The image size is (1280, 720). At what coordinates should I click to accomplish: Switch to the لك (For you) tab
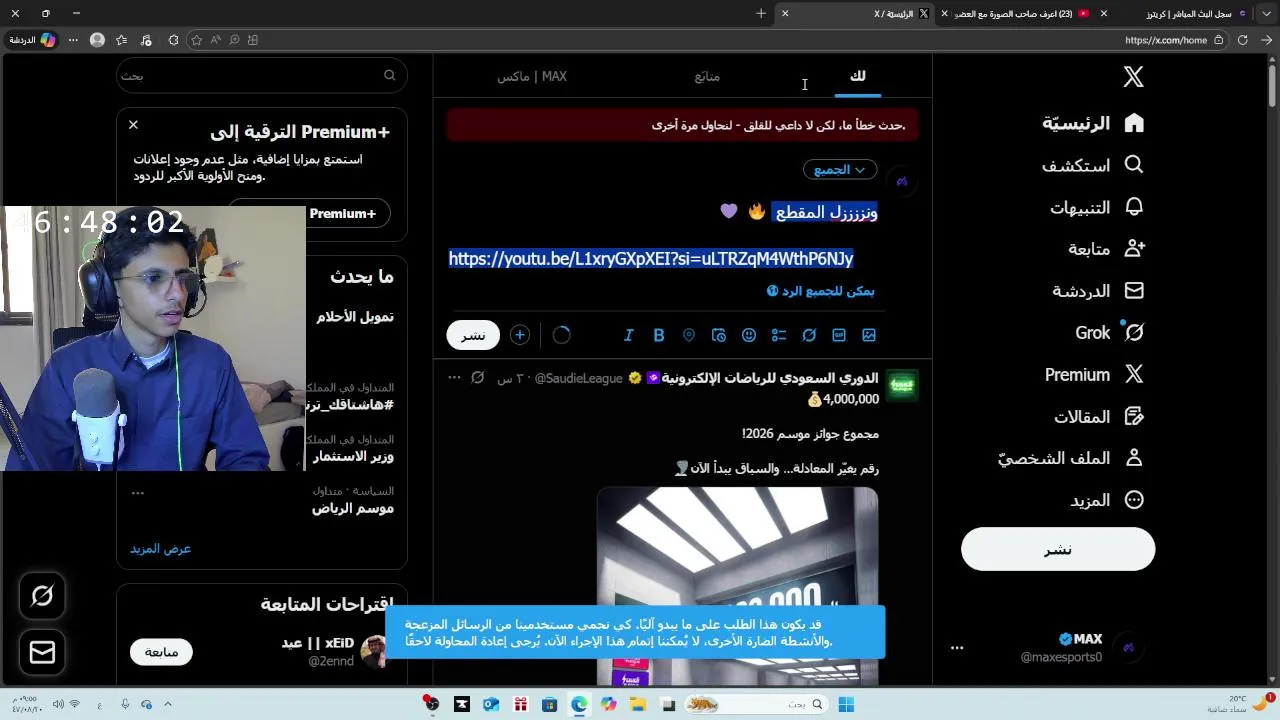858,76
